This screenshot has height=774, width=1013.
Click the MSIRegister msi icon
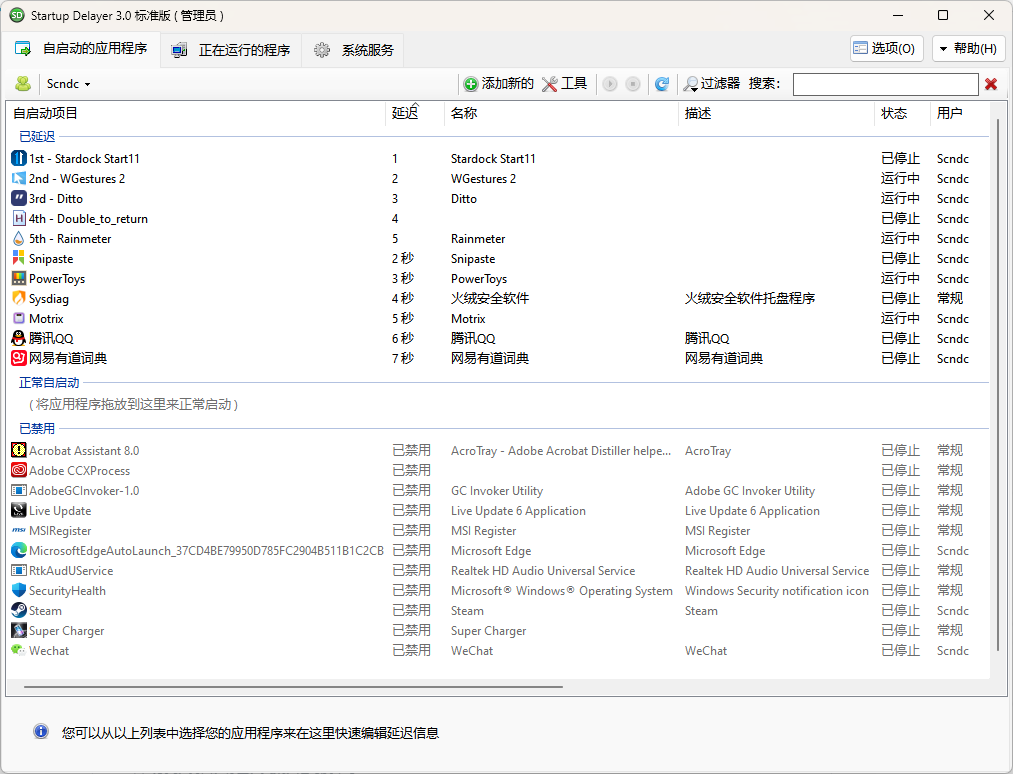point(19,530)
